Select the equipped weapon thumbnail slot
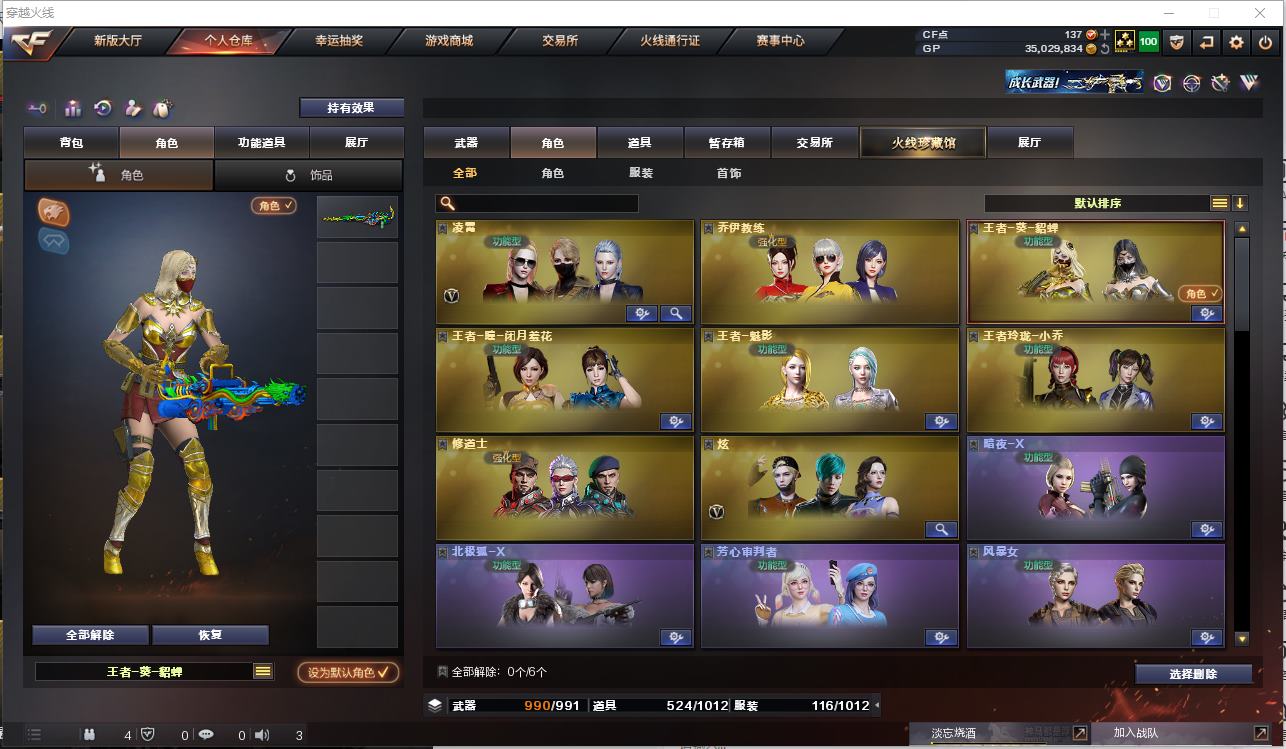 point(357,217)
